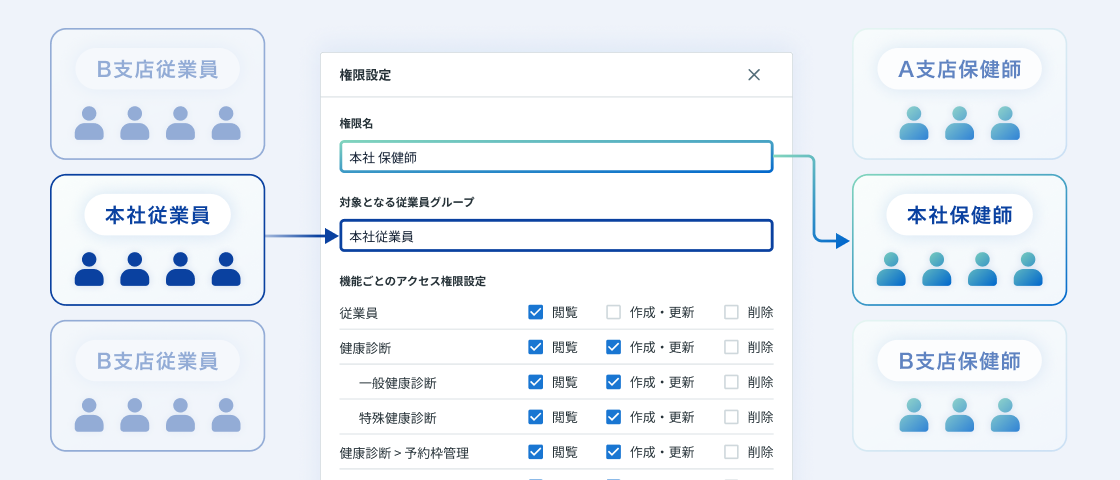Click the 特殊健康診断 row label

[x=397, y=419]
